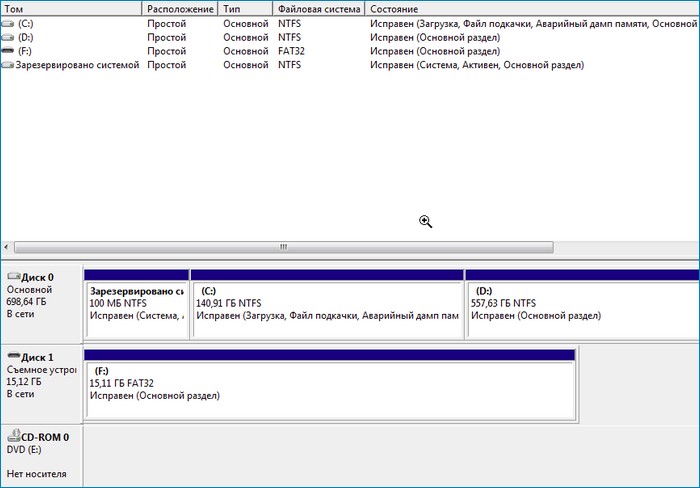Select the (C:) 140,91 GB partition block

click(x=326, y=304)
